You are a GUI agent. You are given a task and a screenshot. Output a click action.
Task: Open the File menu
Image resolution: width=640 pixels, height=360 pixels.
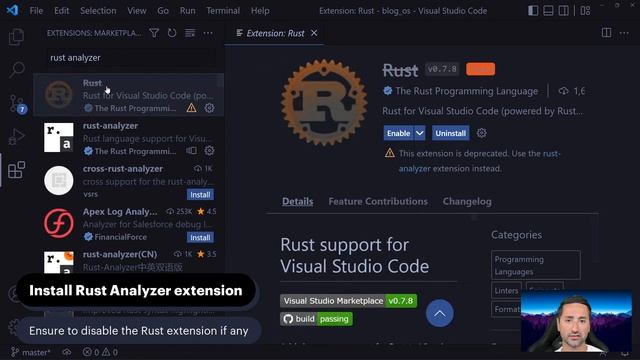click(x=36, y=11)
